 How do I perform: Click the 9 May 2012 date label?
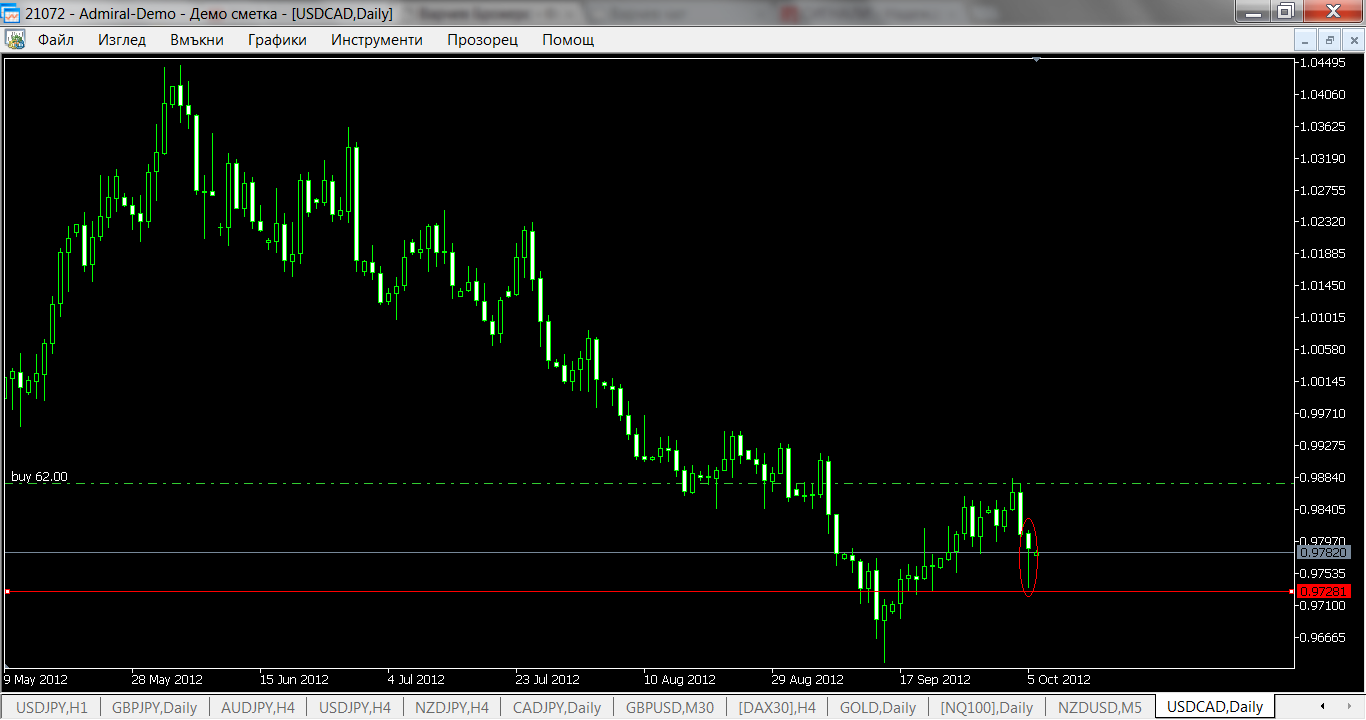(x=34, y=679)
